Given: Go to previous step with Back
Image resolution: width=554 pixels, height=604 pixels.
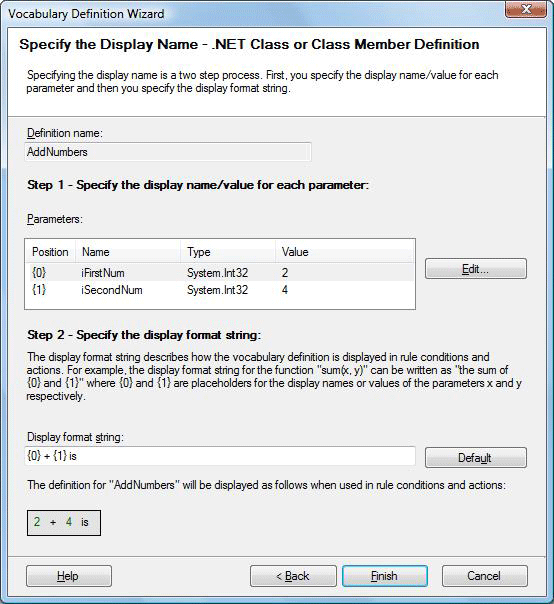Looking at the screenshot, I should 293,576.
